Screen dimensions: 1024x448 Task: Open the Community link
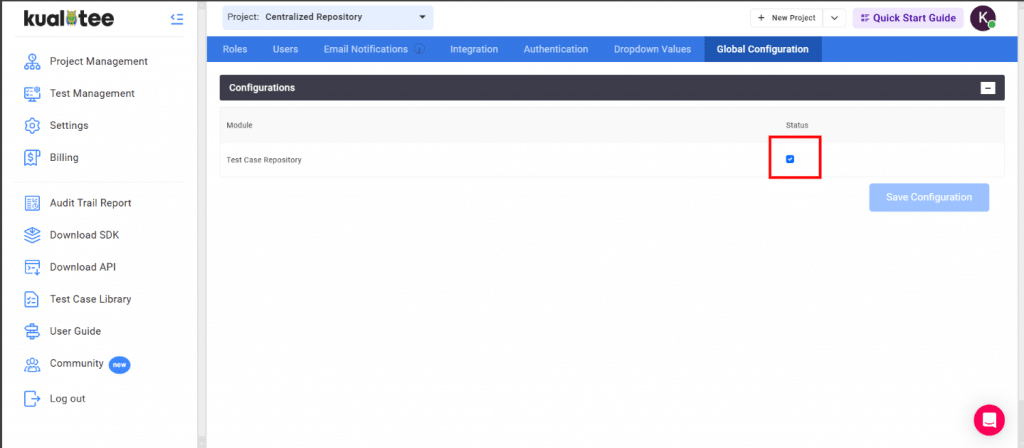point(76,363)
